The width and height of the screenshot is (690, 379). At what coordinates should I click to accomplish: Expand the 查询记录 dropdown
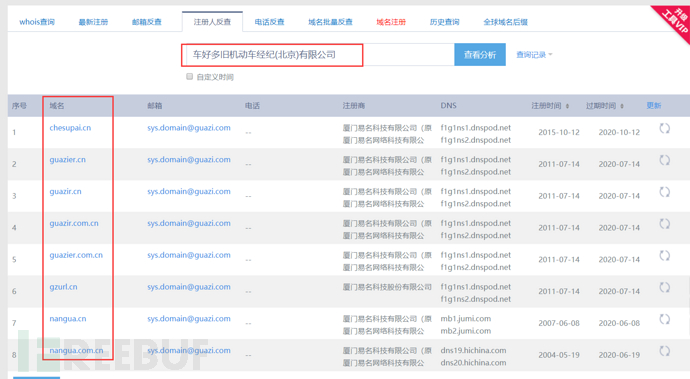coord(534,55)
